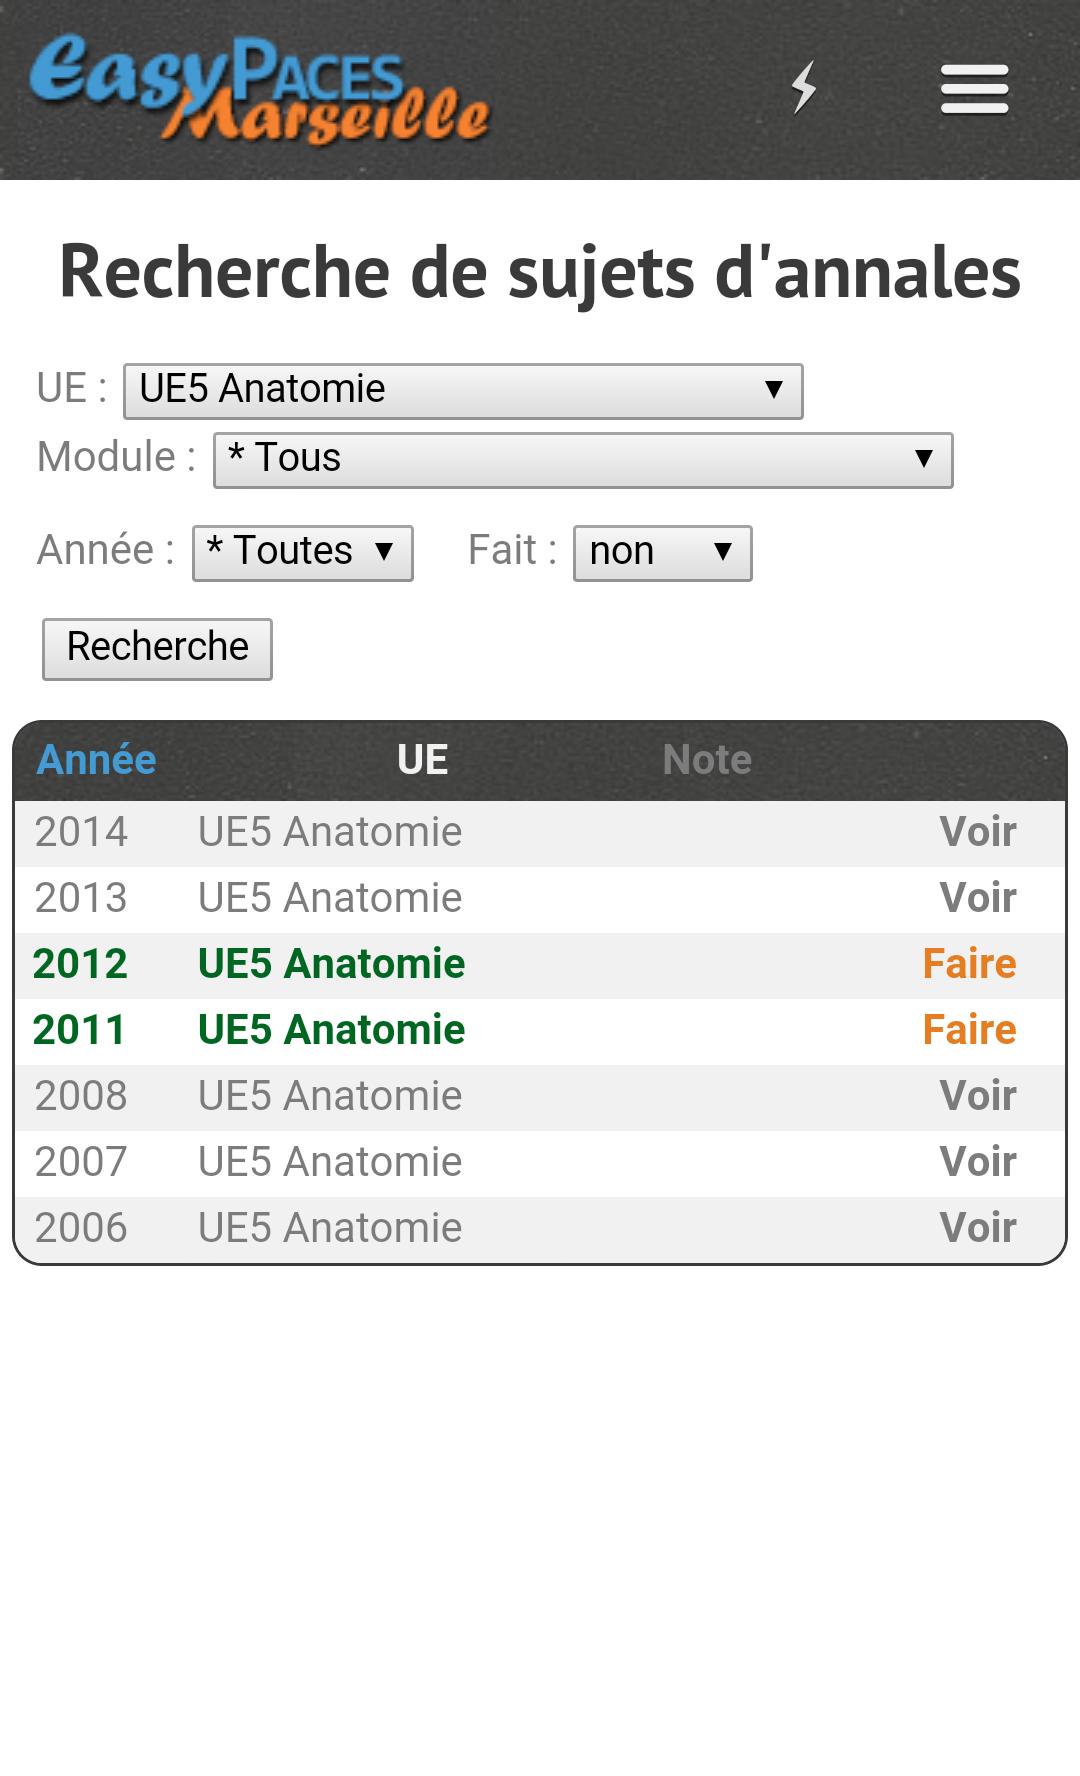Image resolution: width=1080 pixels, height=1776 pixels.
Task: Sort results by Année column
Action: 96,760
